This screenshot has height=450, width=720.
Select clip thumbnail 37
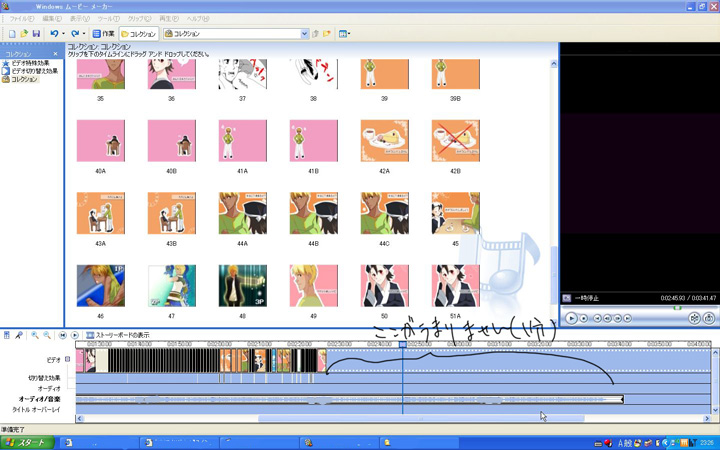point(242,73)
